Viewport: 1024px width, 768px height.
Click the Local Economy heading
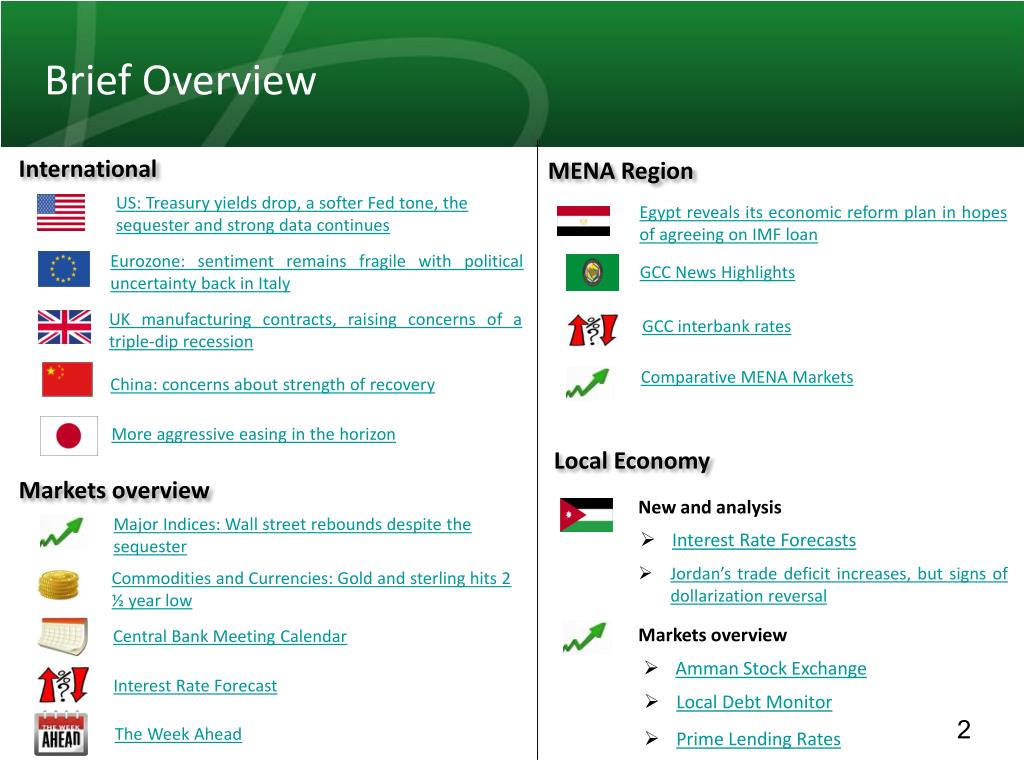click(632, 461)
